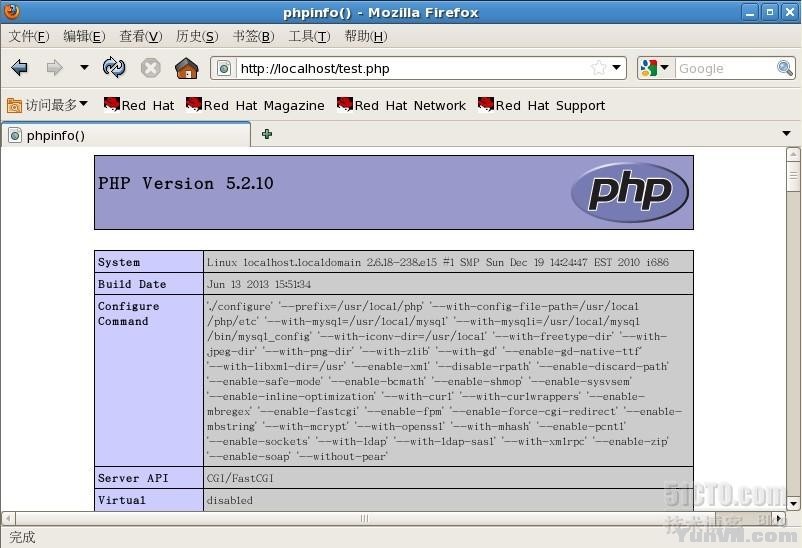Minimize the Firefox window
This screenshot has height=548, width=802.
pyautogui.click(x=750, y=12)
